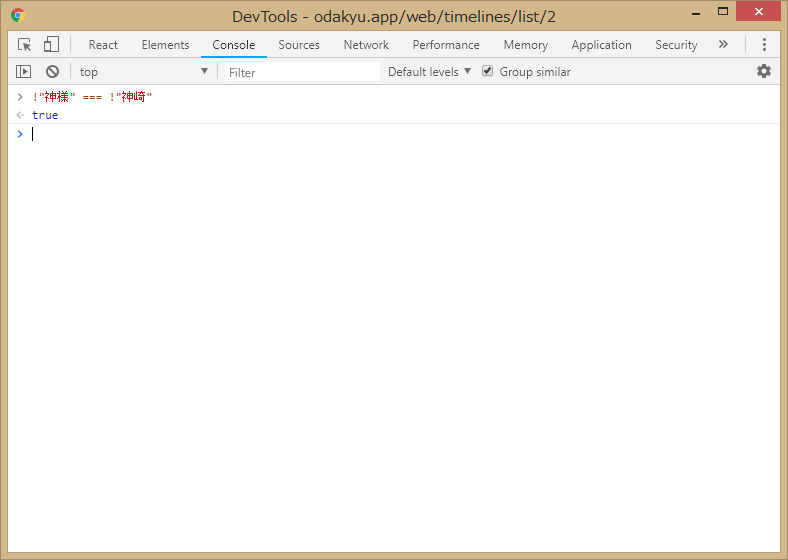Open console settings gear icon
788x560 pixels.
764,71
